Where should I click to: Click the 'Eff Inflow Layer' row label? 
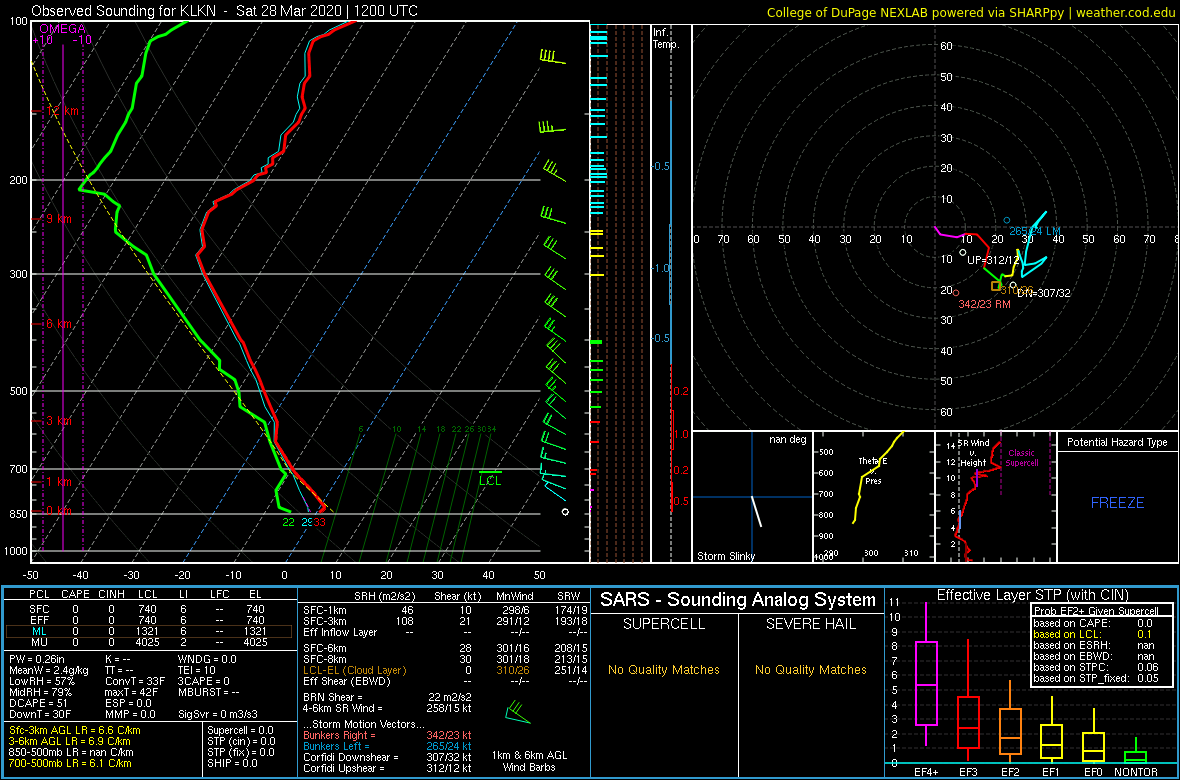click(x=339, y=632)
